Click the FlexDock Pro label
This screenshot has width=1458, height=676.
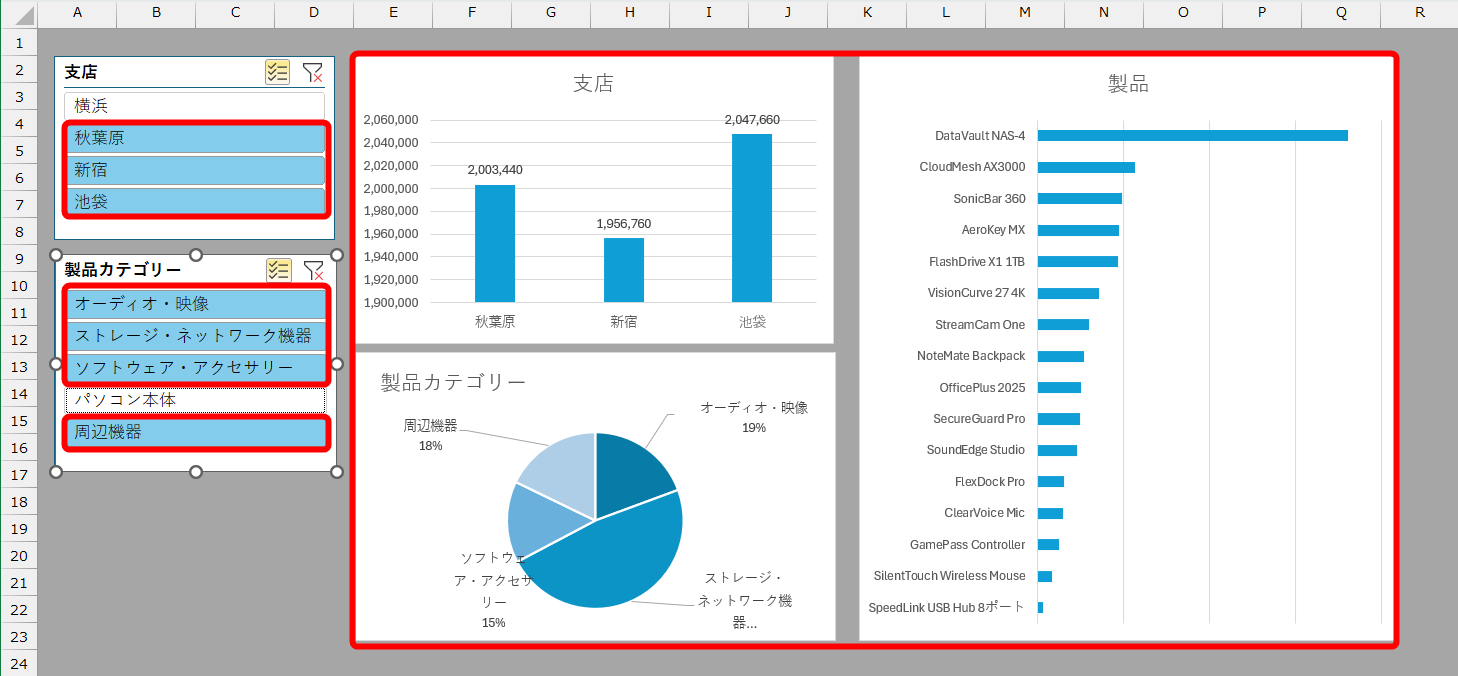click(990, 482)
